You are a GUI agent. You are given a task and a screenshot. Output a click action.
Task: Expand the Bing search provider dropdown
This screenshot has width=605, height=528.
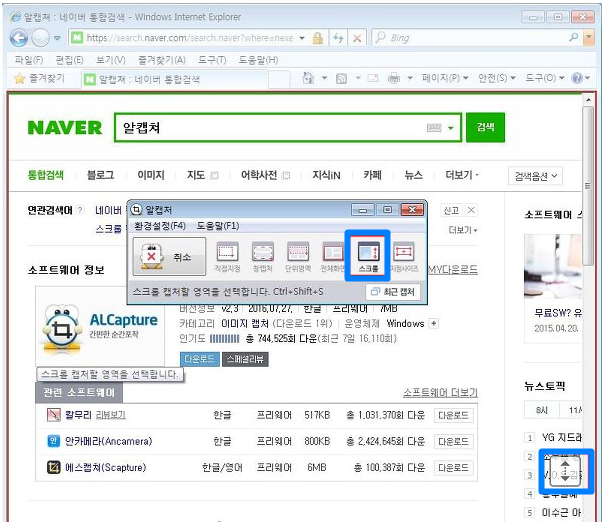[589, 37]
